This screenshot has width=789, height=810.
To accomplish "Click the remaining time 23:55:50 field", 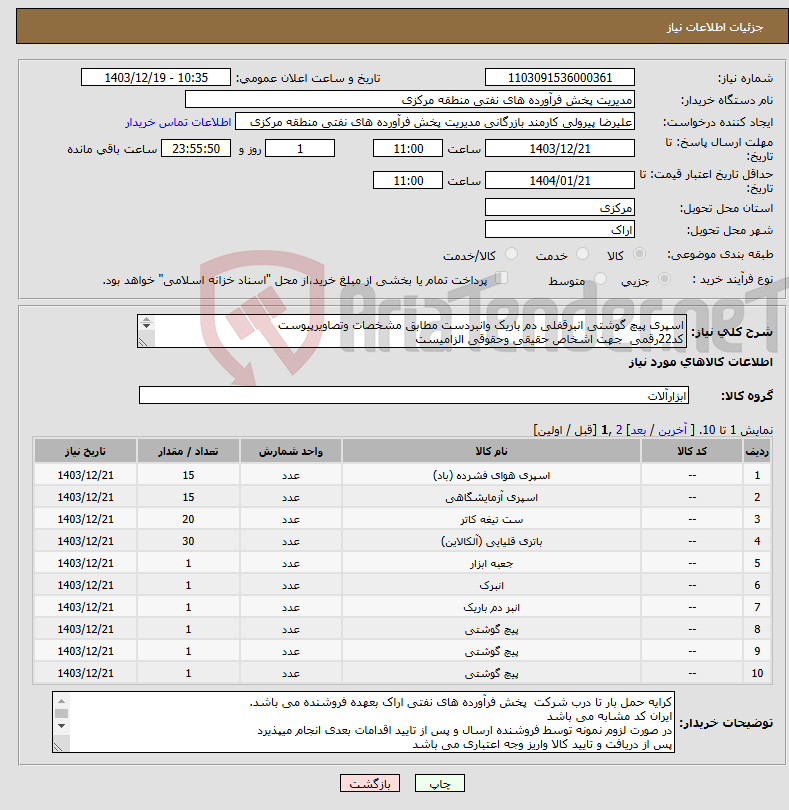I will (196, 148).
